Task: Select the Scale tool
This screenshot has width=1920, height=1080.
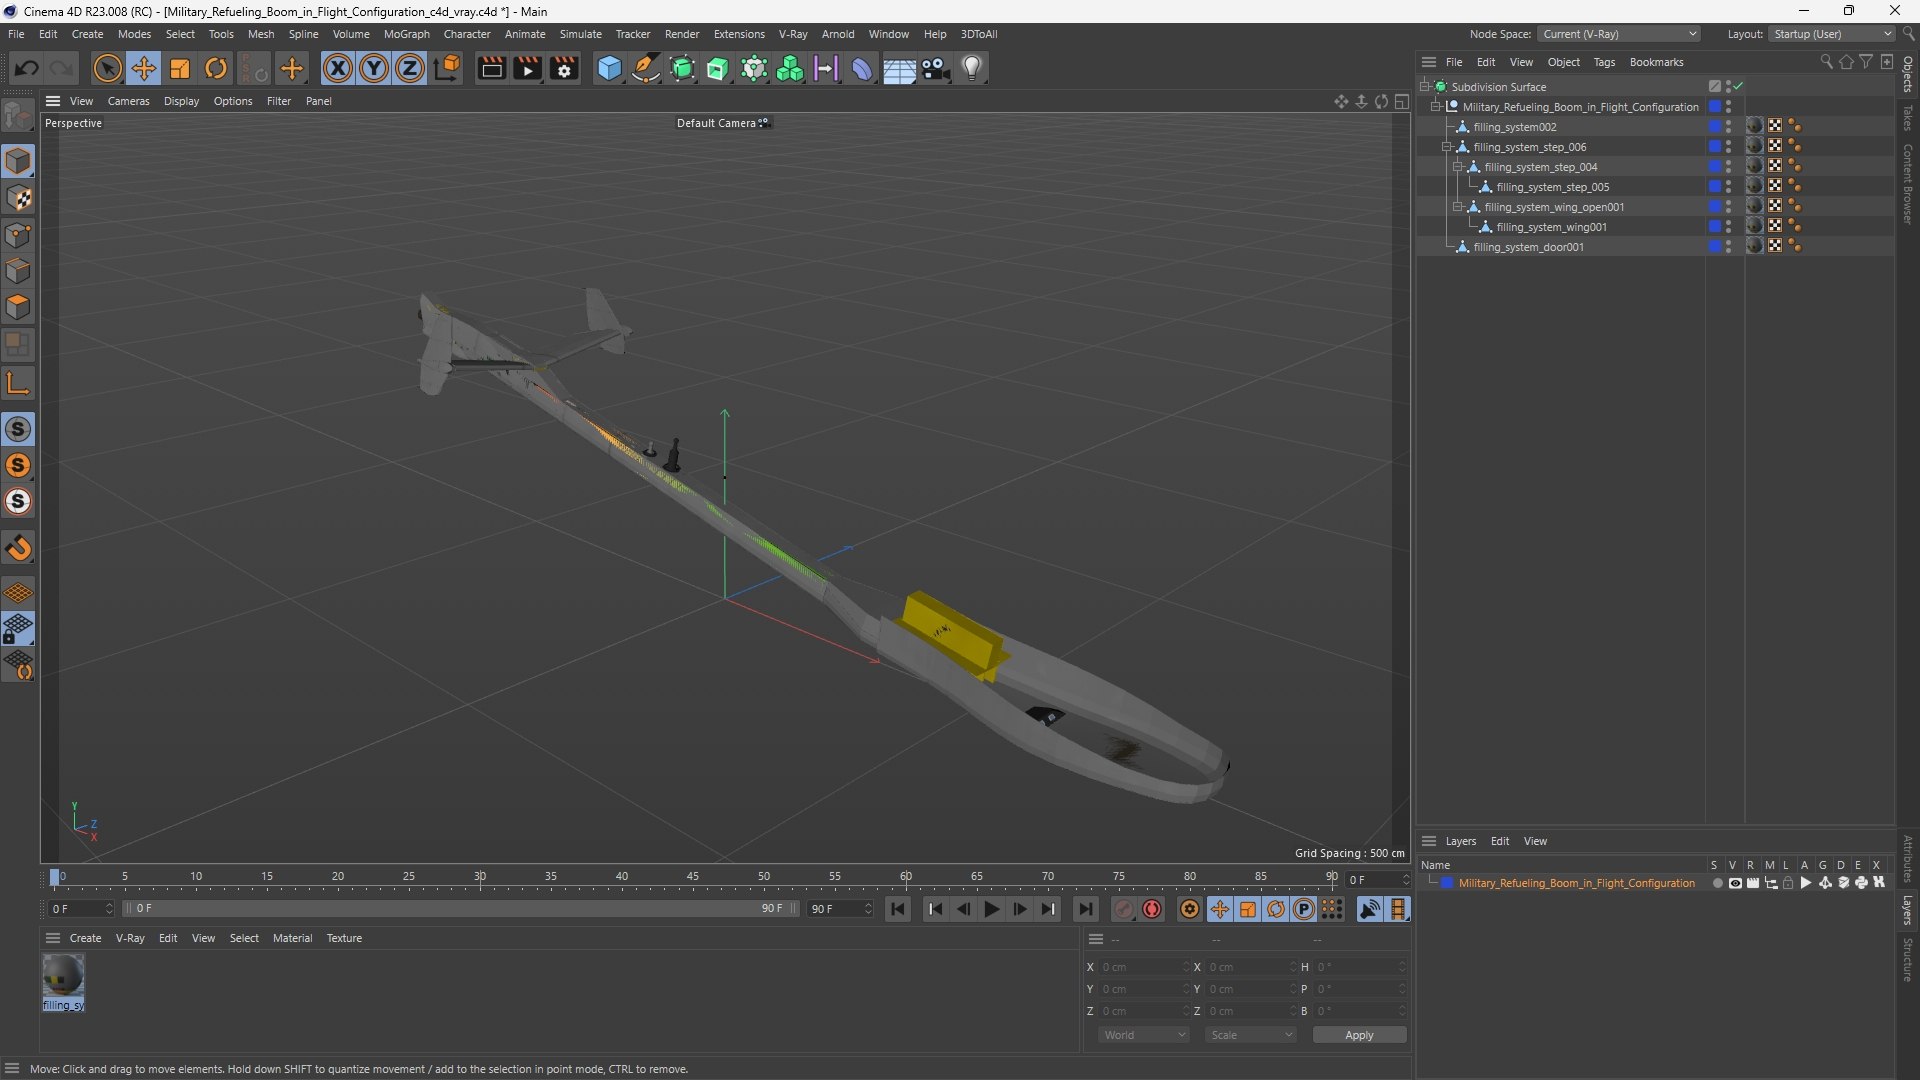Action: tap(180, 68)
